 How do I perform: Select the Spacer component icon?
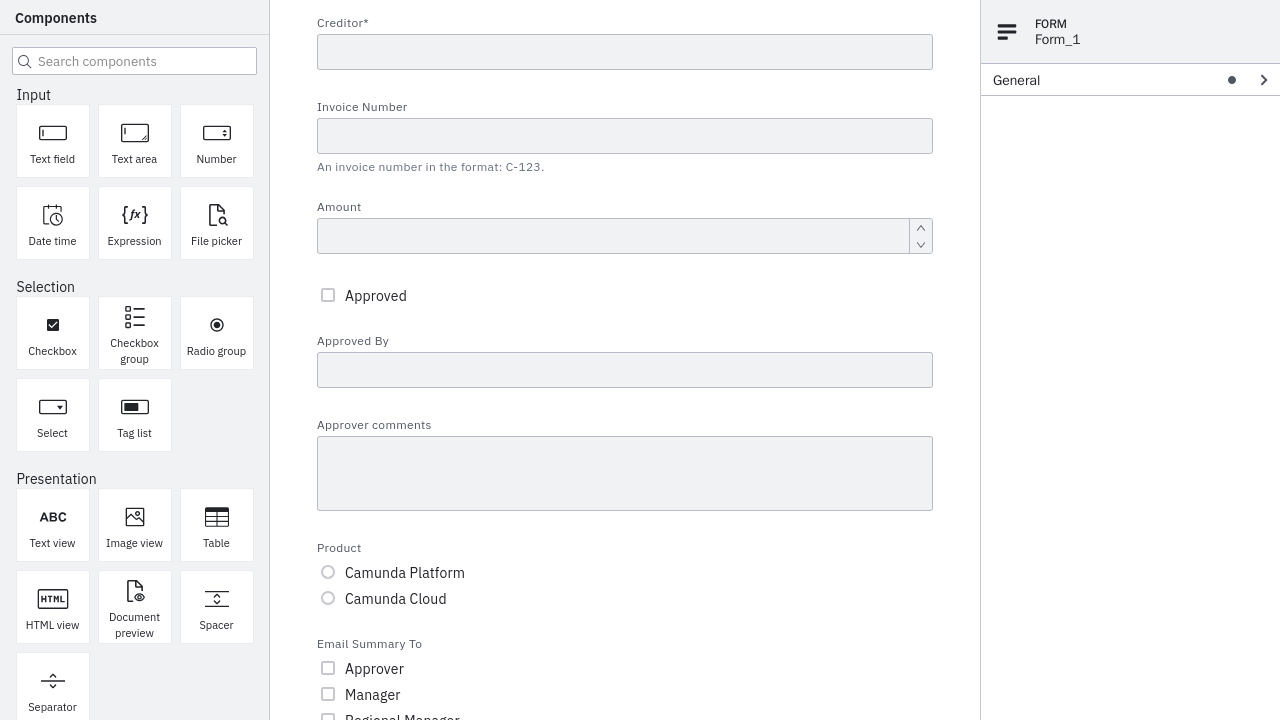217,599
